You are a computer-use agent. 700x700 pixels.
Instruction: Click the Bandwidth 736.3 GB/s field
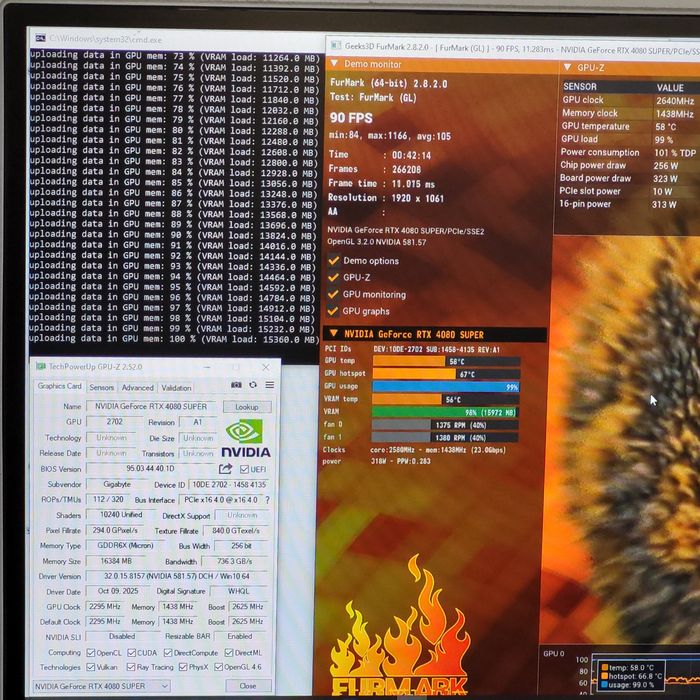tap(234, 561)
